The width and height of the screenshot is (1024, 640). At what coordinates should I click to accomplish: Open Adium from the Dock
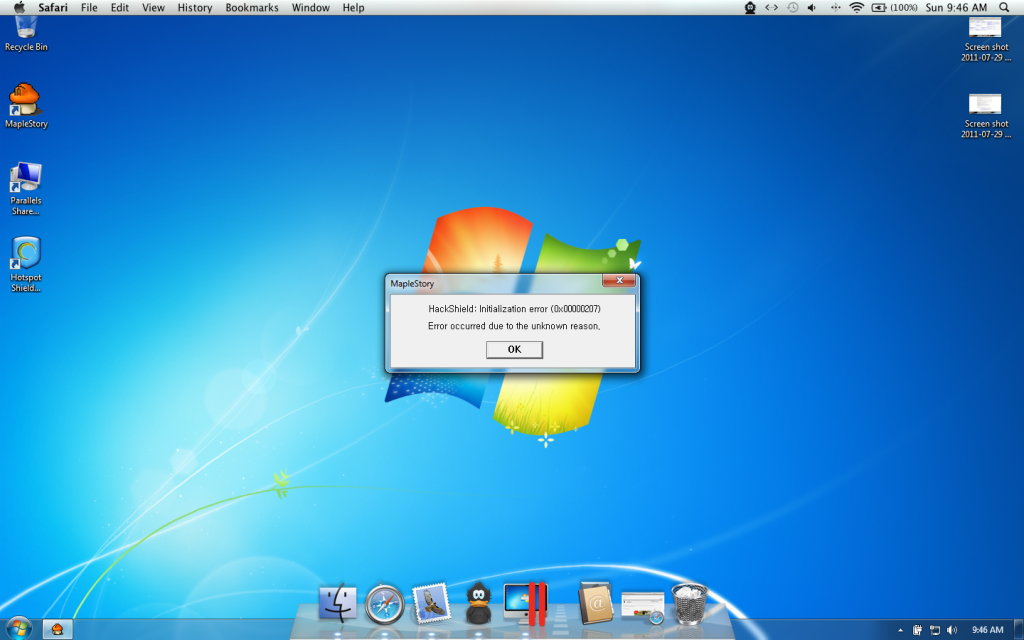[x=477, y=604]
